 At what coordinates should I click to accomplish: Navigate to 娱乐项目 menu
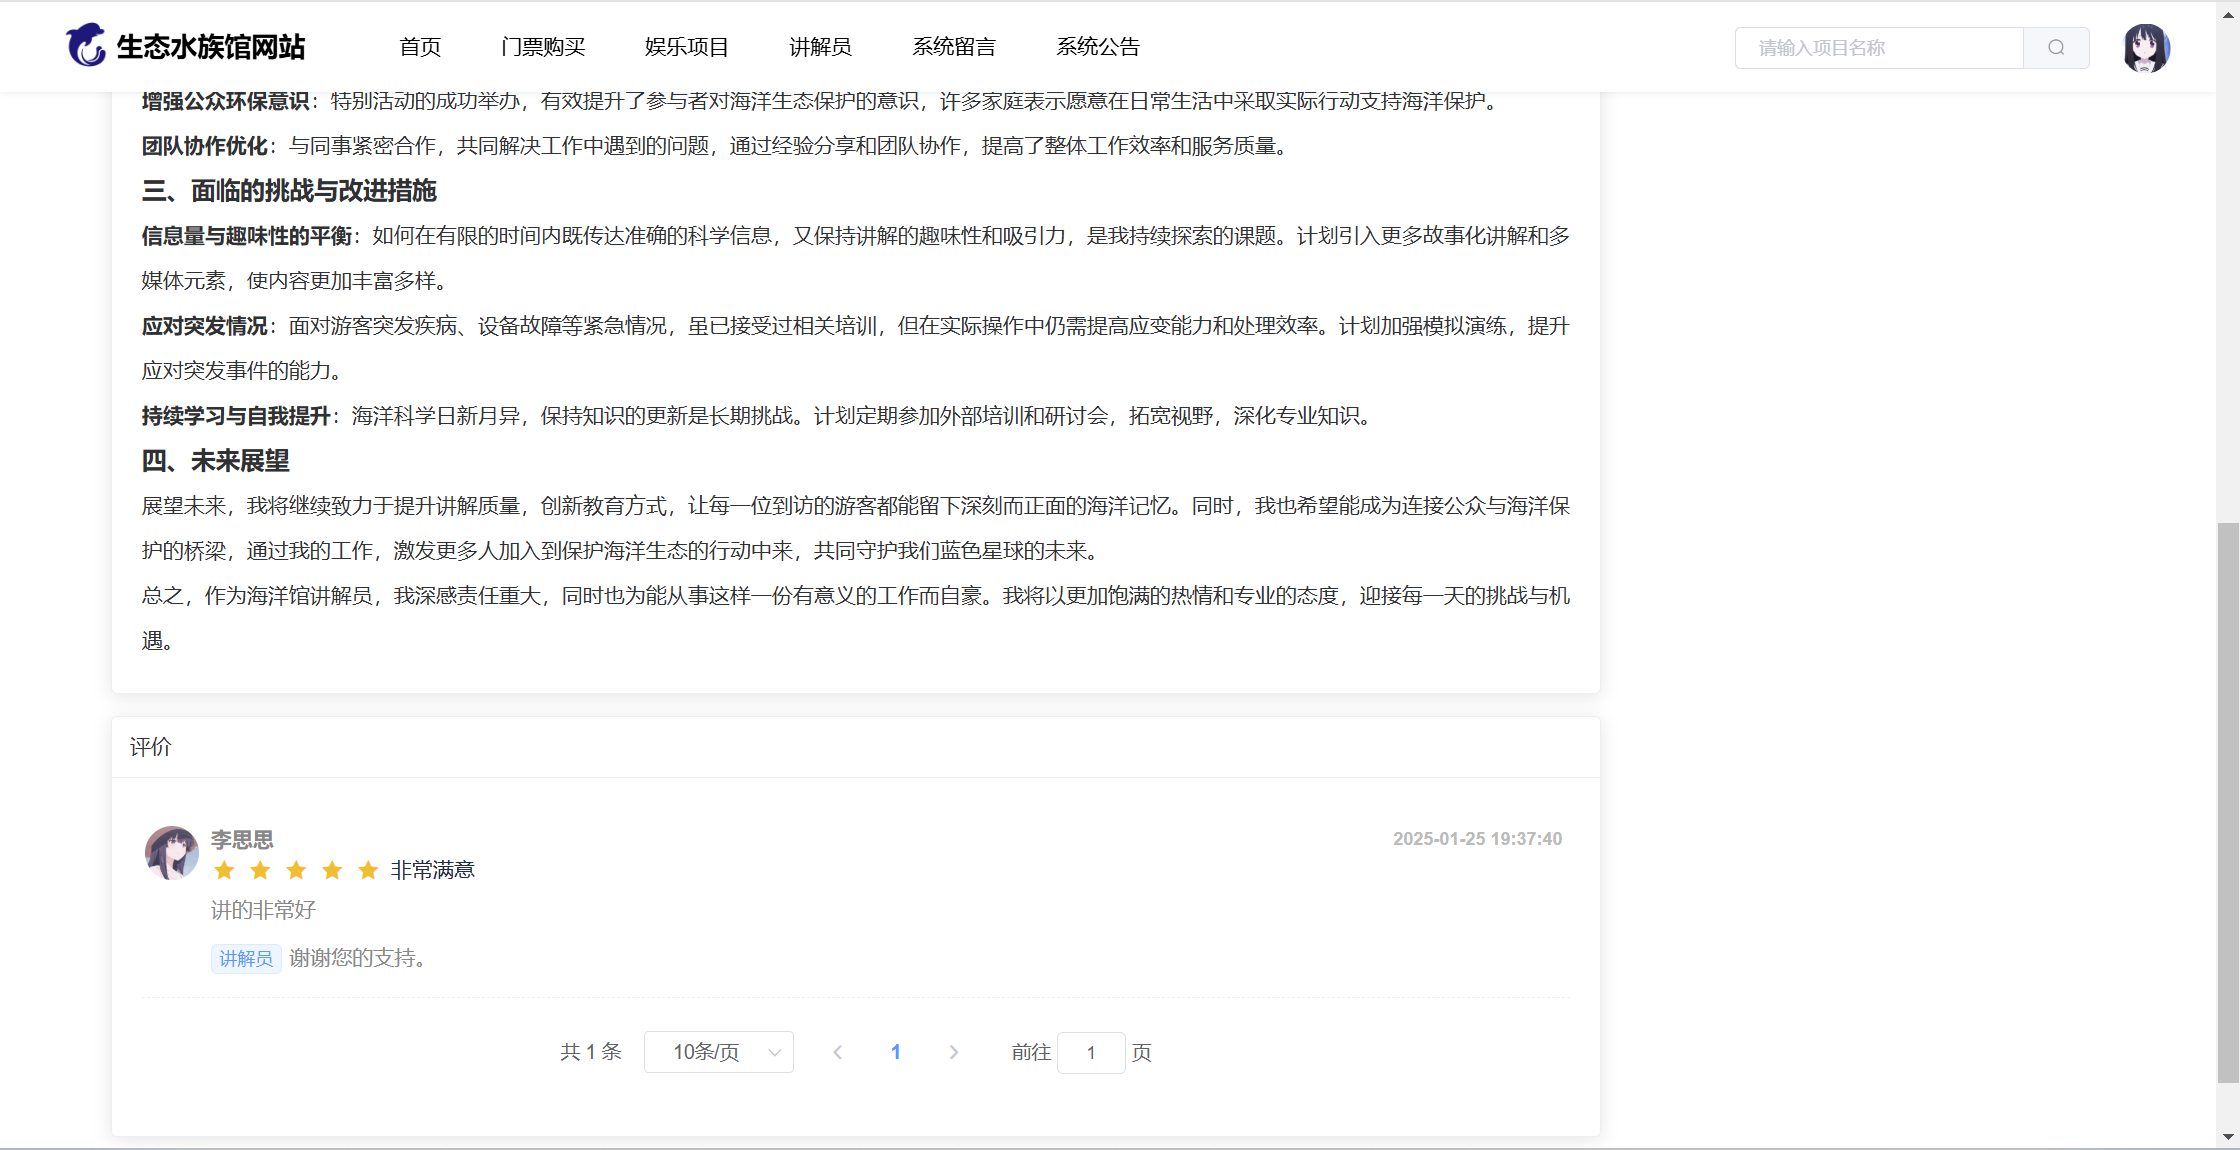click(687, 47)
